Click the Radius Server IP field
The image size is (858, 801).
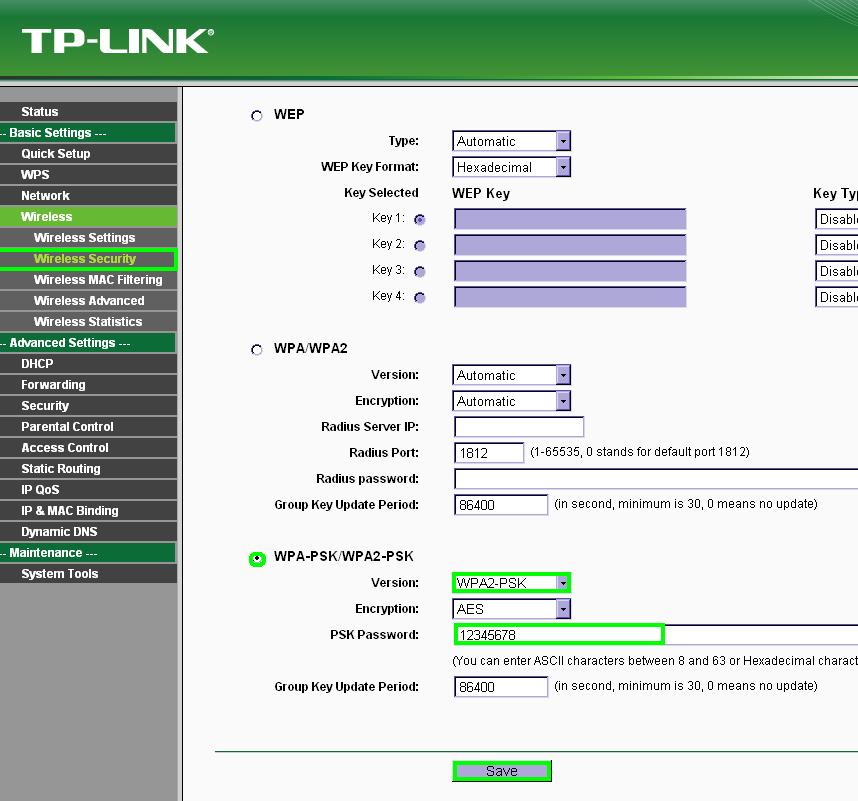pos(518,427)
